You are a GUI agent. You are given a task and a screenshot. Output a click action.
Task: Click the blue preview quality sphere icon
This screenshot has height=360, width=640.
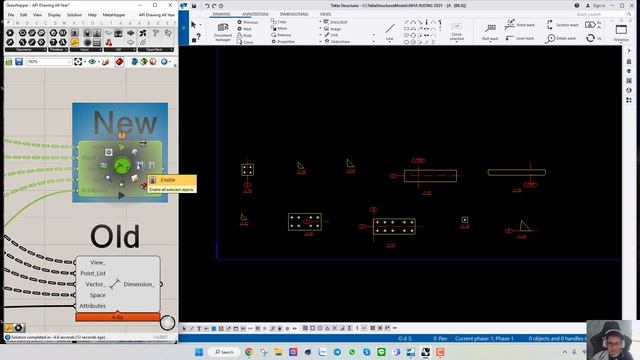click(164, 62)
